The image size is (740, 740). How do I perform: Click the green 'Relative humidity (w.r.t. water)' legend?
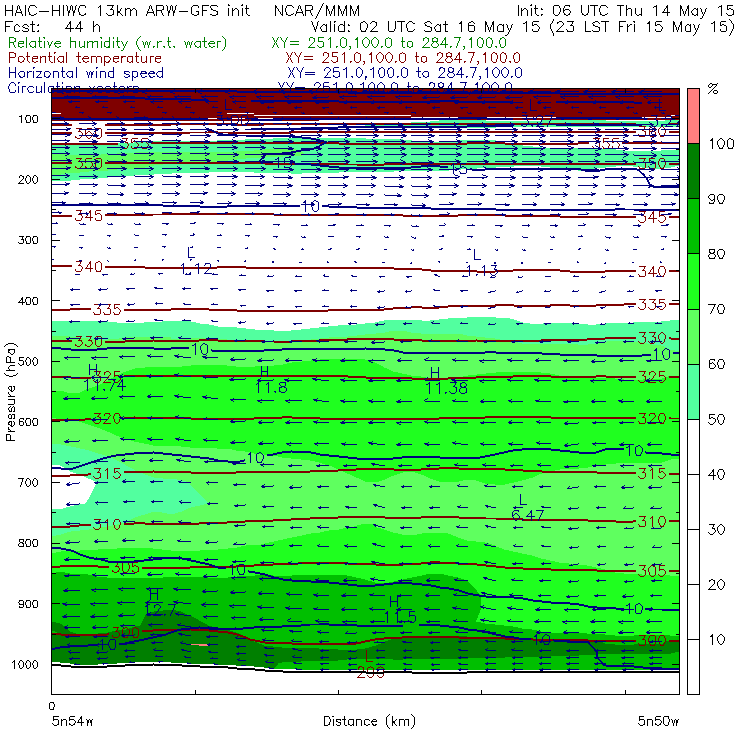(118, 43)
